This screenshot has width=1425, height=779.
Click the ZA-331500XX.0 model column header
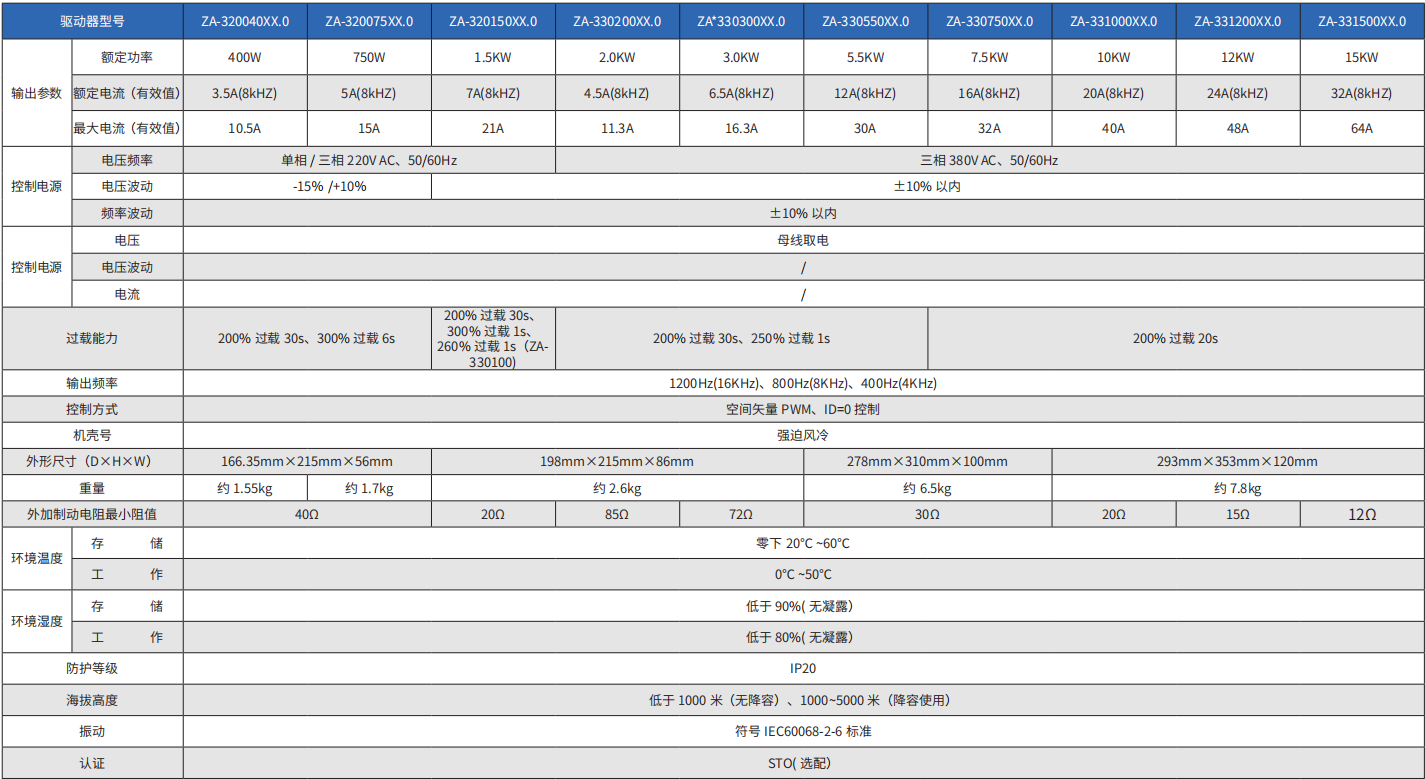coord(1362,21)
